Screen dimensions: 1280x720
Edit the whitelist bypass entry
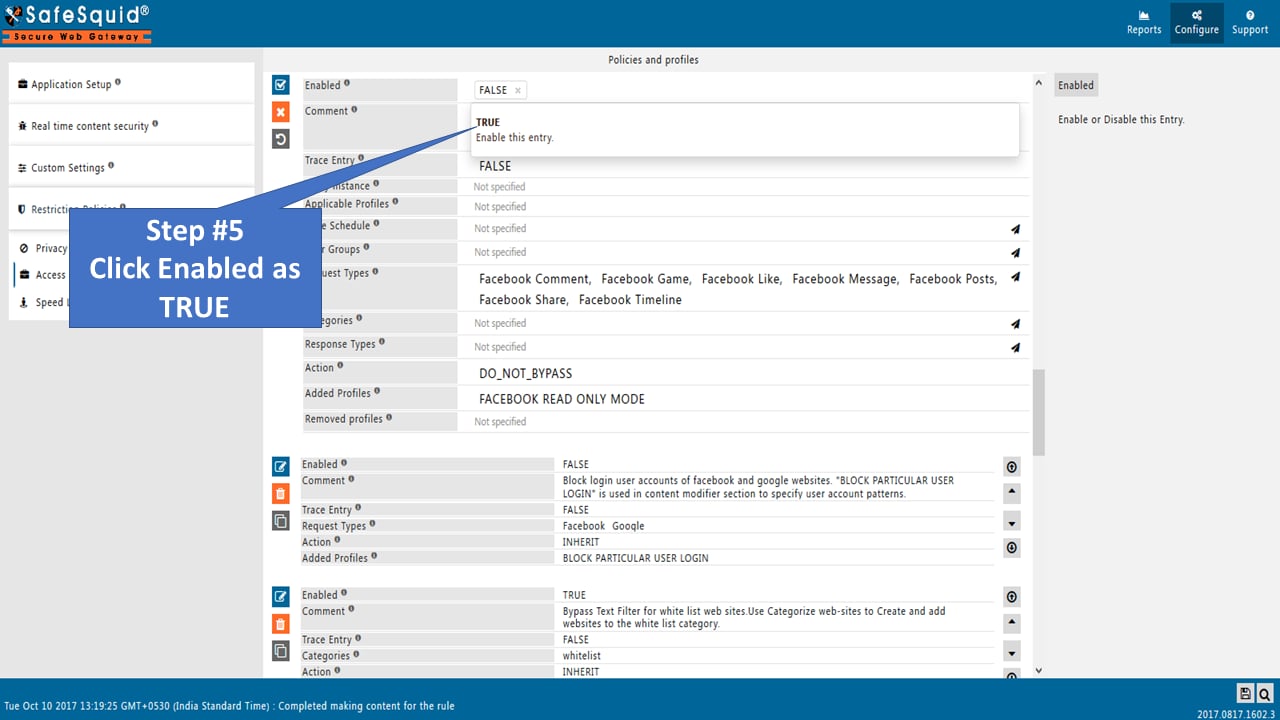tap(281, 597)
